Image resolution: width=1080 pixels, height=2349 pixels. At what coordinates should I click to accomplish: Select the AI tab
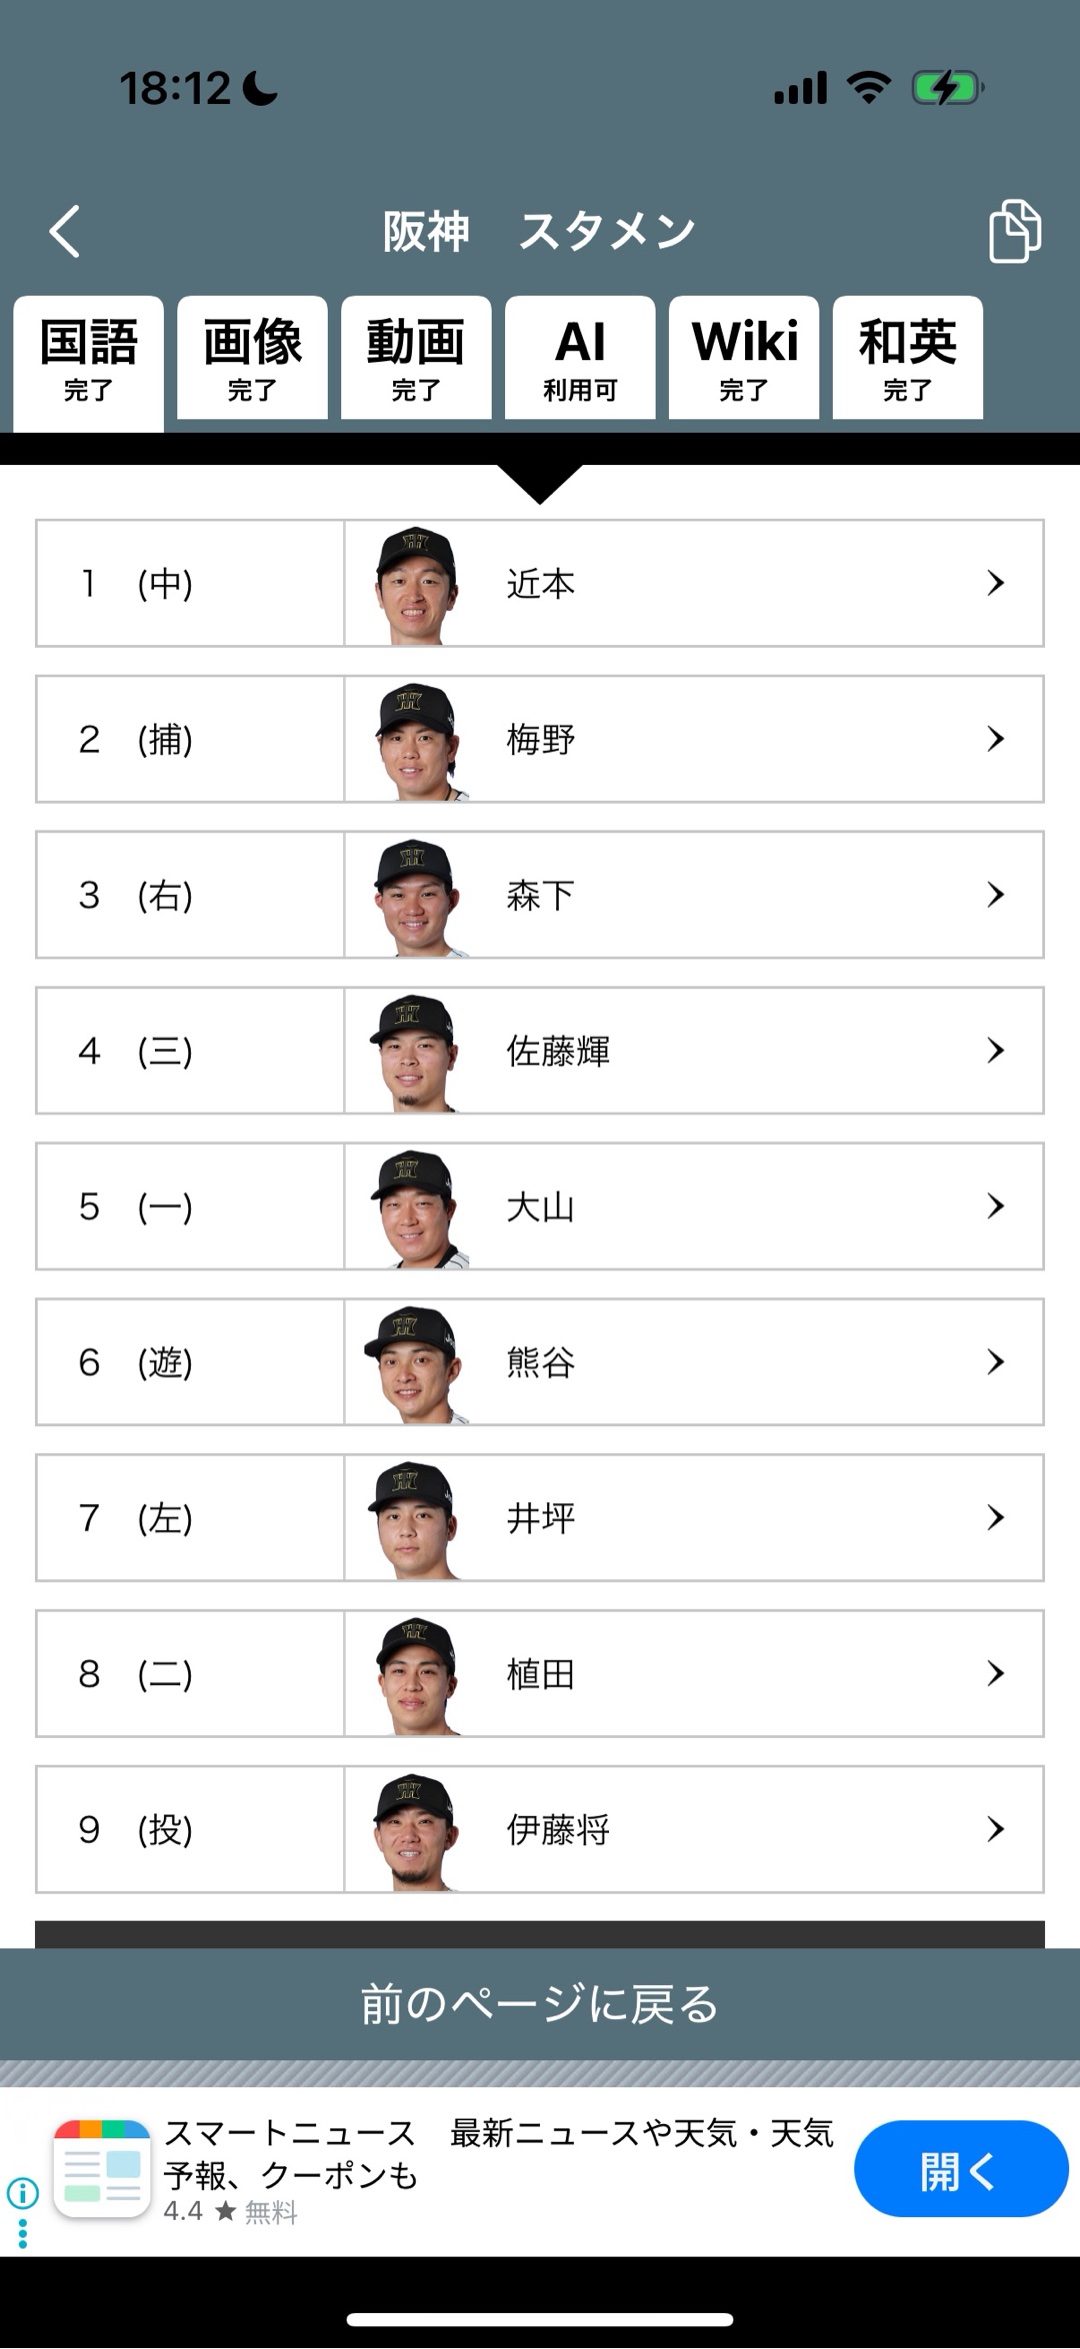point(580,358)
